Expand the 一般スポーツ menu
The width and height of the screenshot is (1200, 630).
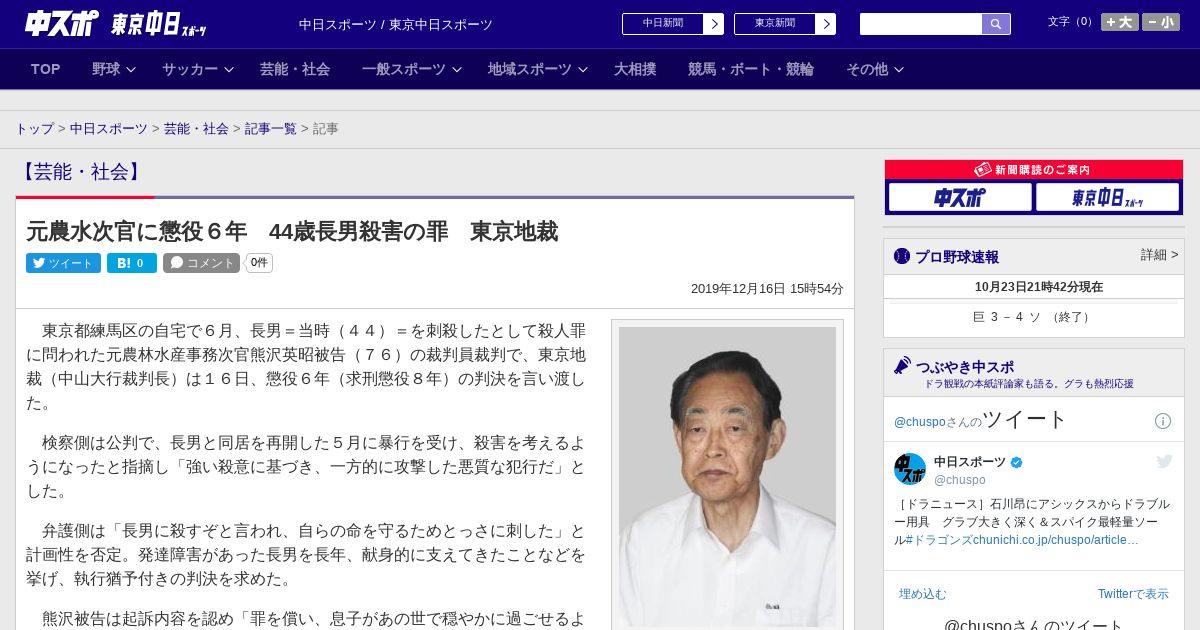(x=412, y=69)
